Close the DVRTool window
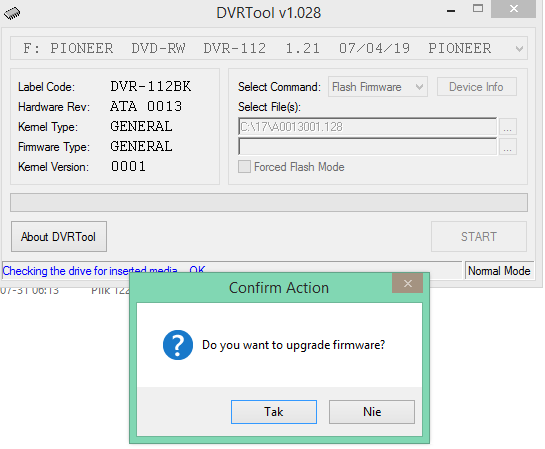This screenshot has width=545, height=449. 513,9
